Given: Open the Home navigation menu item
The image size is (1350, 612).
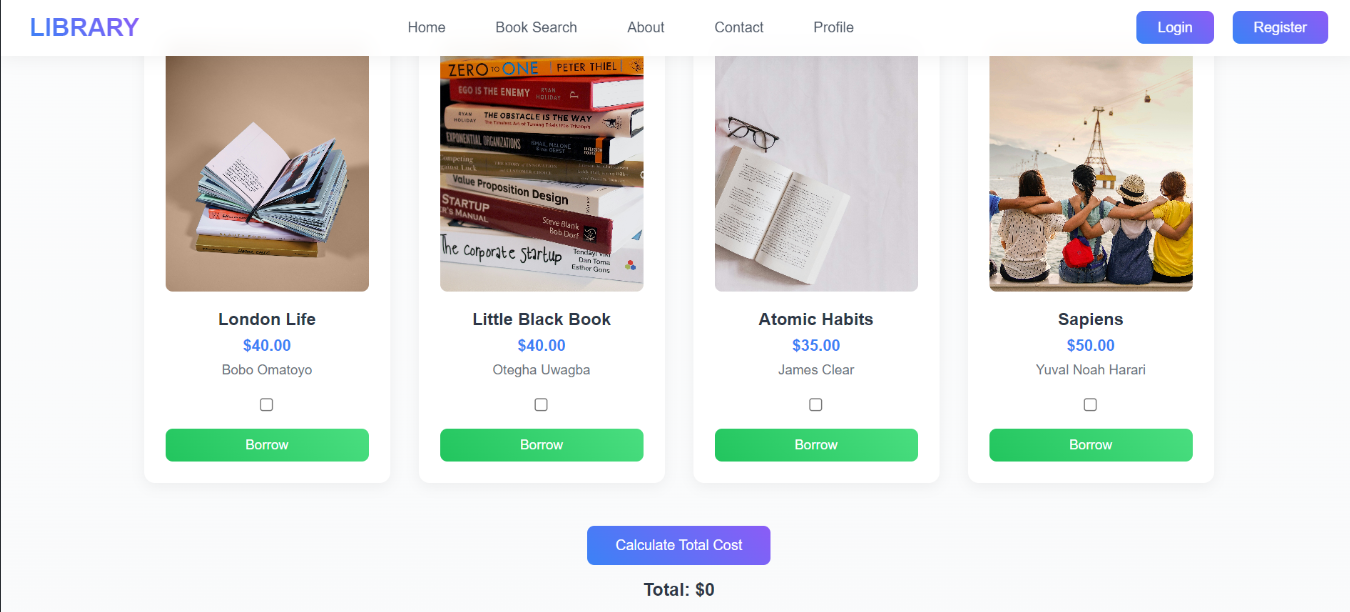Looking at the screenshot, I should click(x=426, y=27).
